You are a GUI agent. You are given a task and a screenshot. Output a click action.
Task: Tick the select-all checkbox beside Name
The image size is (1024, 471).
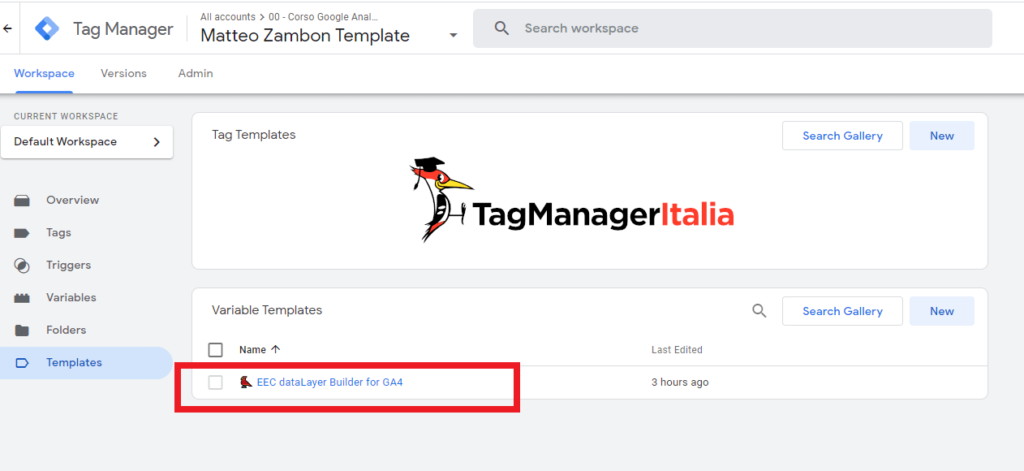(x=216, y=349)
